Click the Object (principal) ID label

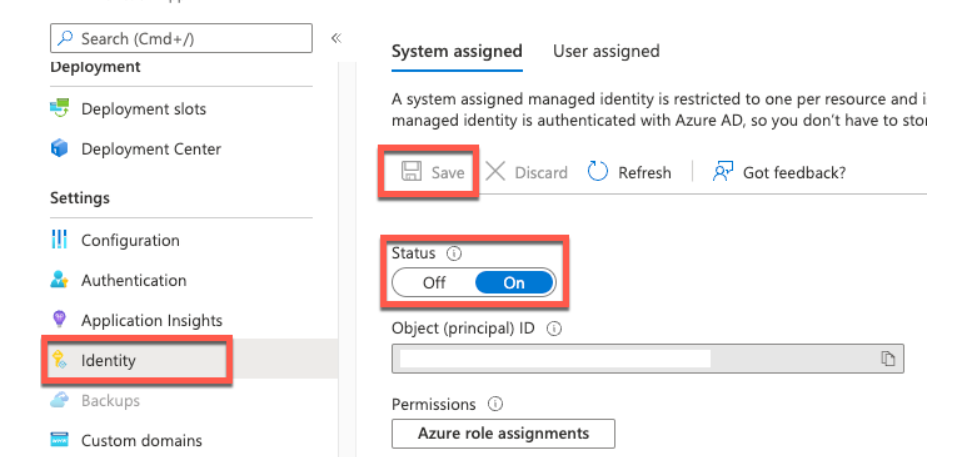click(x=462, y=329)
